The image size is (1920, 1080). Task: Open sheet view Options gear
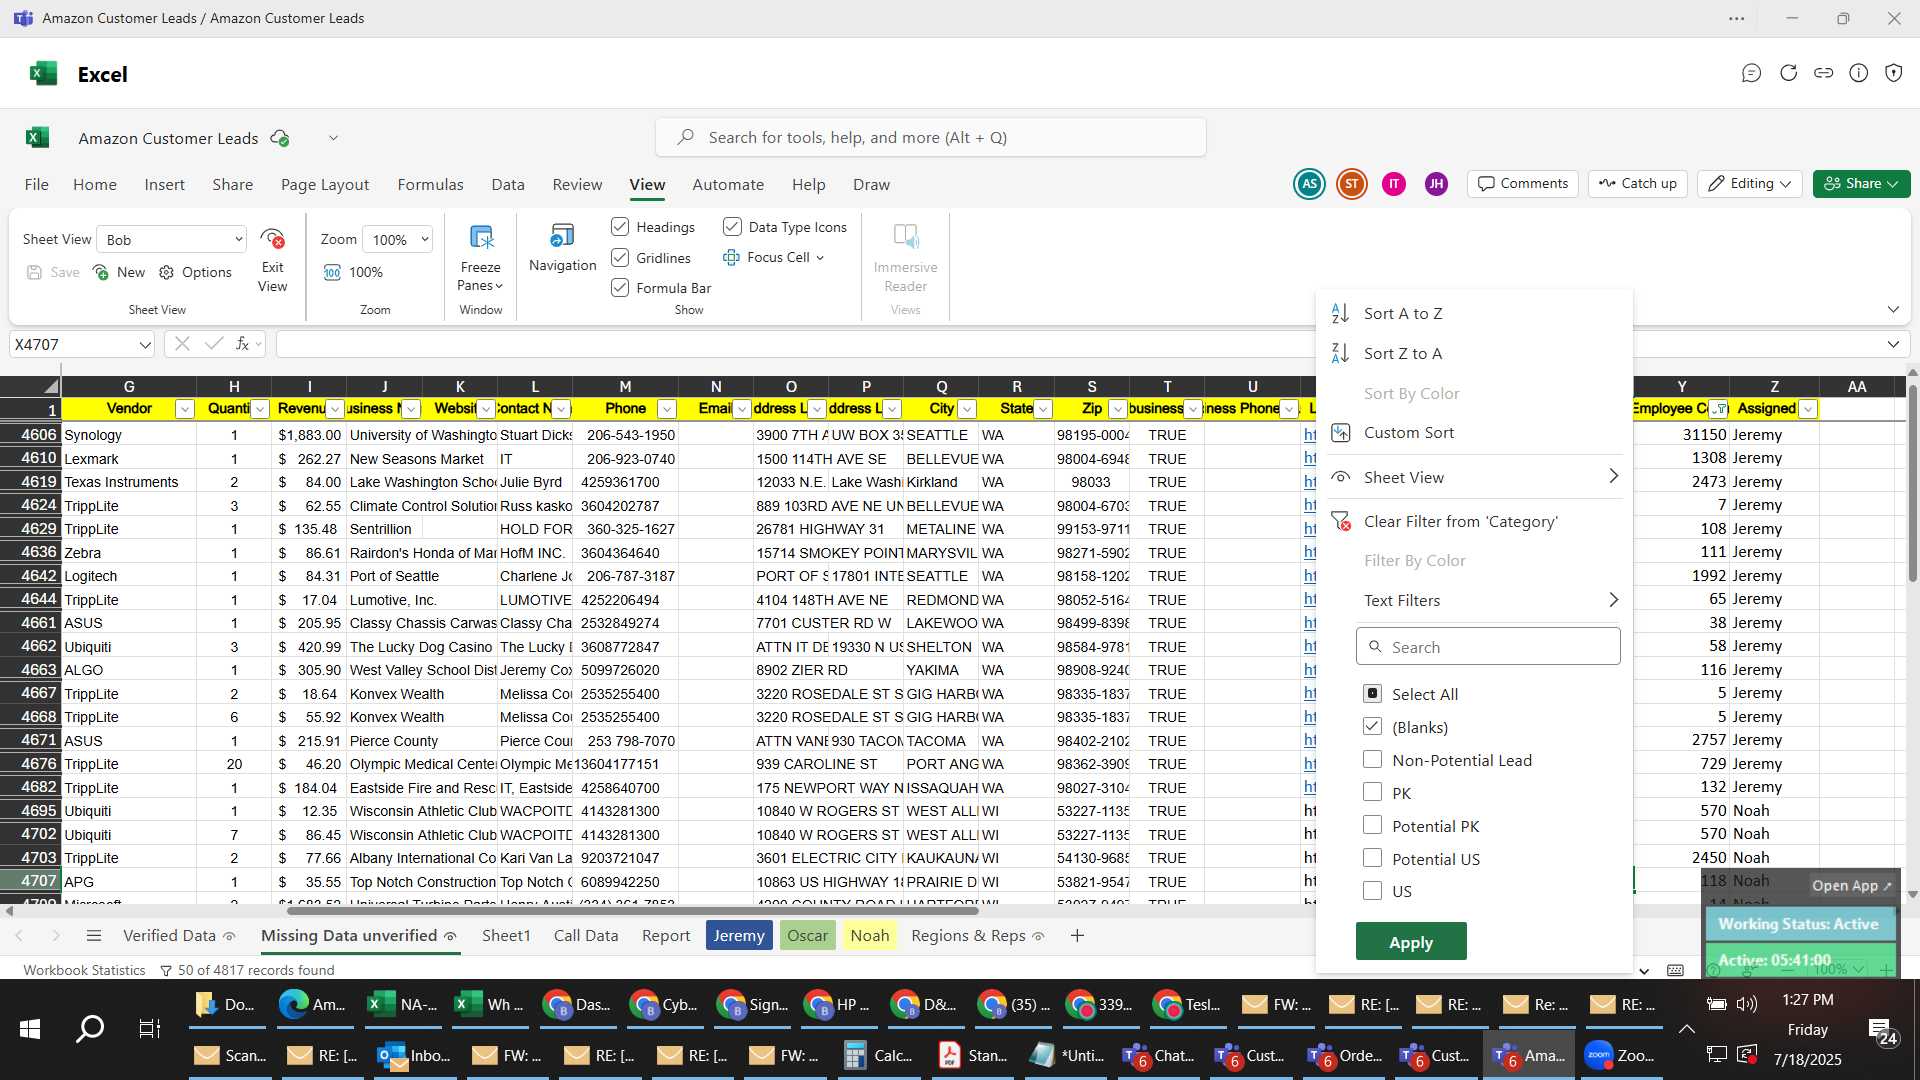point(167,272)
